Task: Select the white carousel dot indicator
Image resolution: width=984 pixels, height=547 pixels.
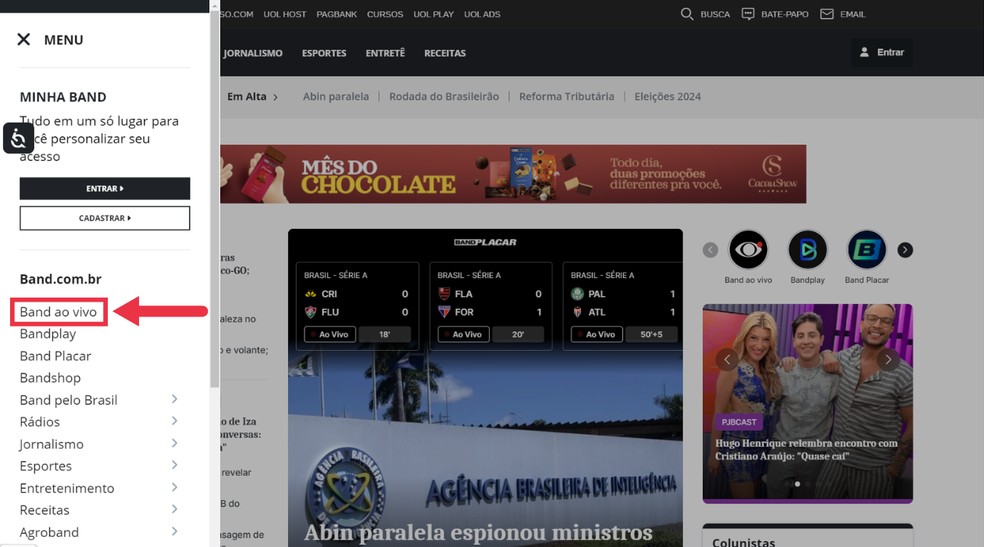Action: 797,484
